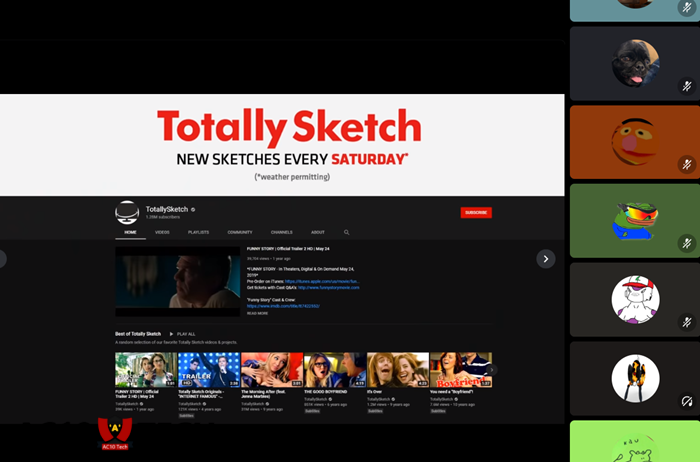Image resolution: width=700 pixels, height=462 pixels.
Task: Expand description with READ MORE
Action: pos(257,313)
